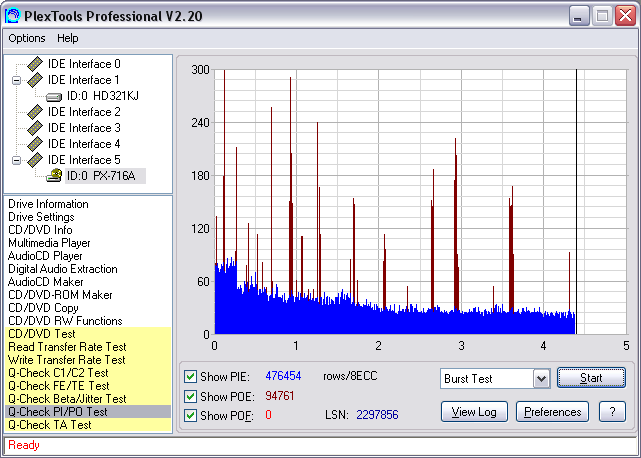Click the HD321KJ hard drive icon
The height and width of the screenshot is (458, 641).
click(54, 97)
